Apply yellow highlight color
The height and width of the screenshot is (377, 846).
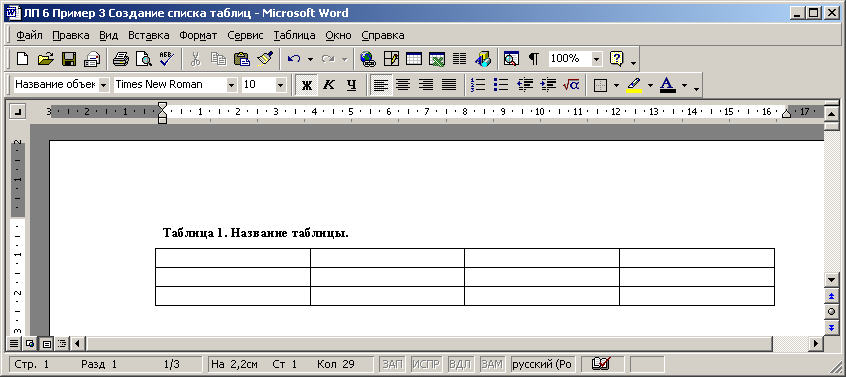coord(634,85)
